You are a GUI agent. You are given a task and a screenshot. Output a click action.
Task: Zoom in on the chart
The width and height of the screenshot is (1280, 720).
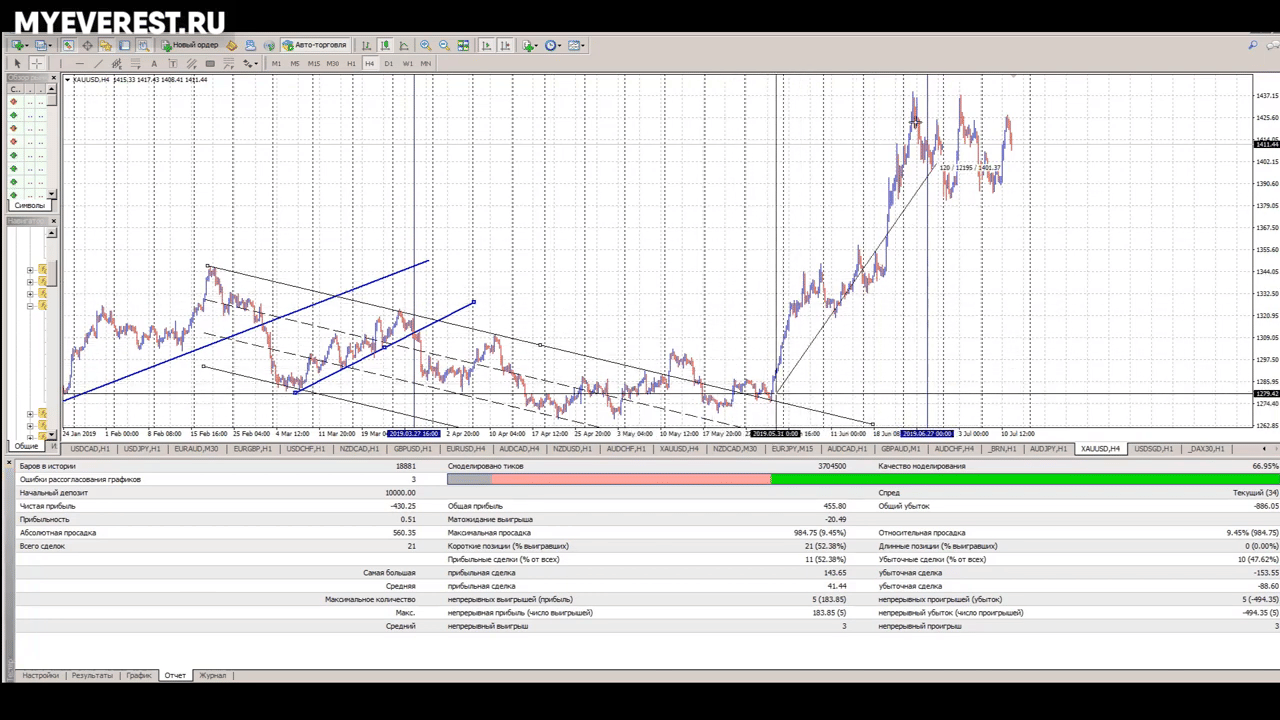(425, 45)
